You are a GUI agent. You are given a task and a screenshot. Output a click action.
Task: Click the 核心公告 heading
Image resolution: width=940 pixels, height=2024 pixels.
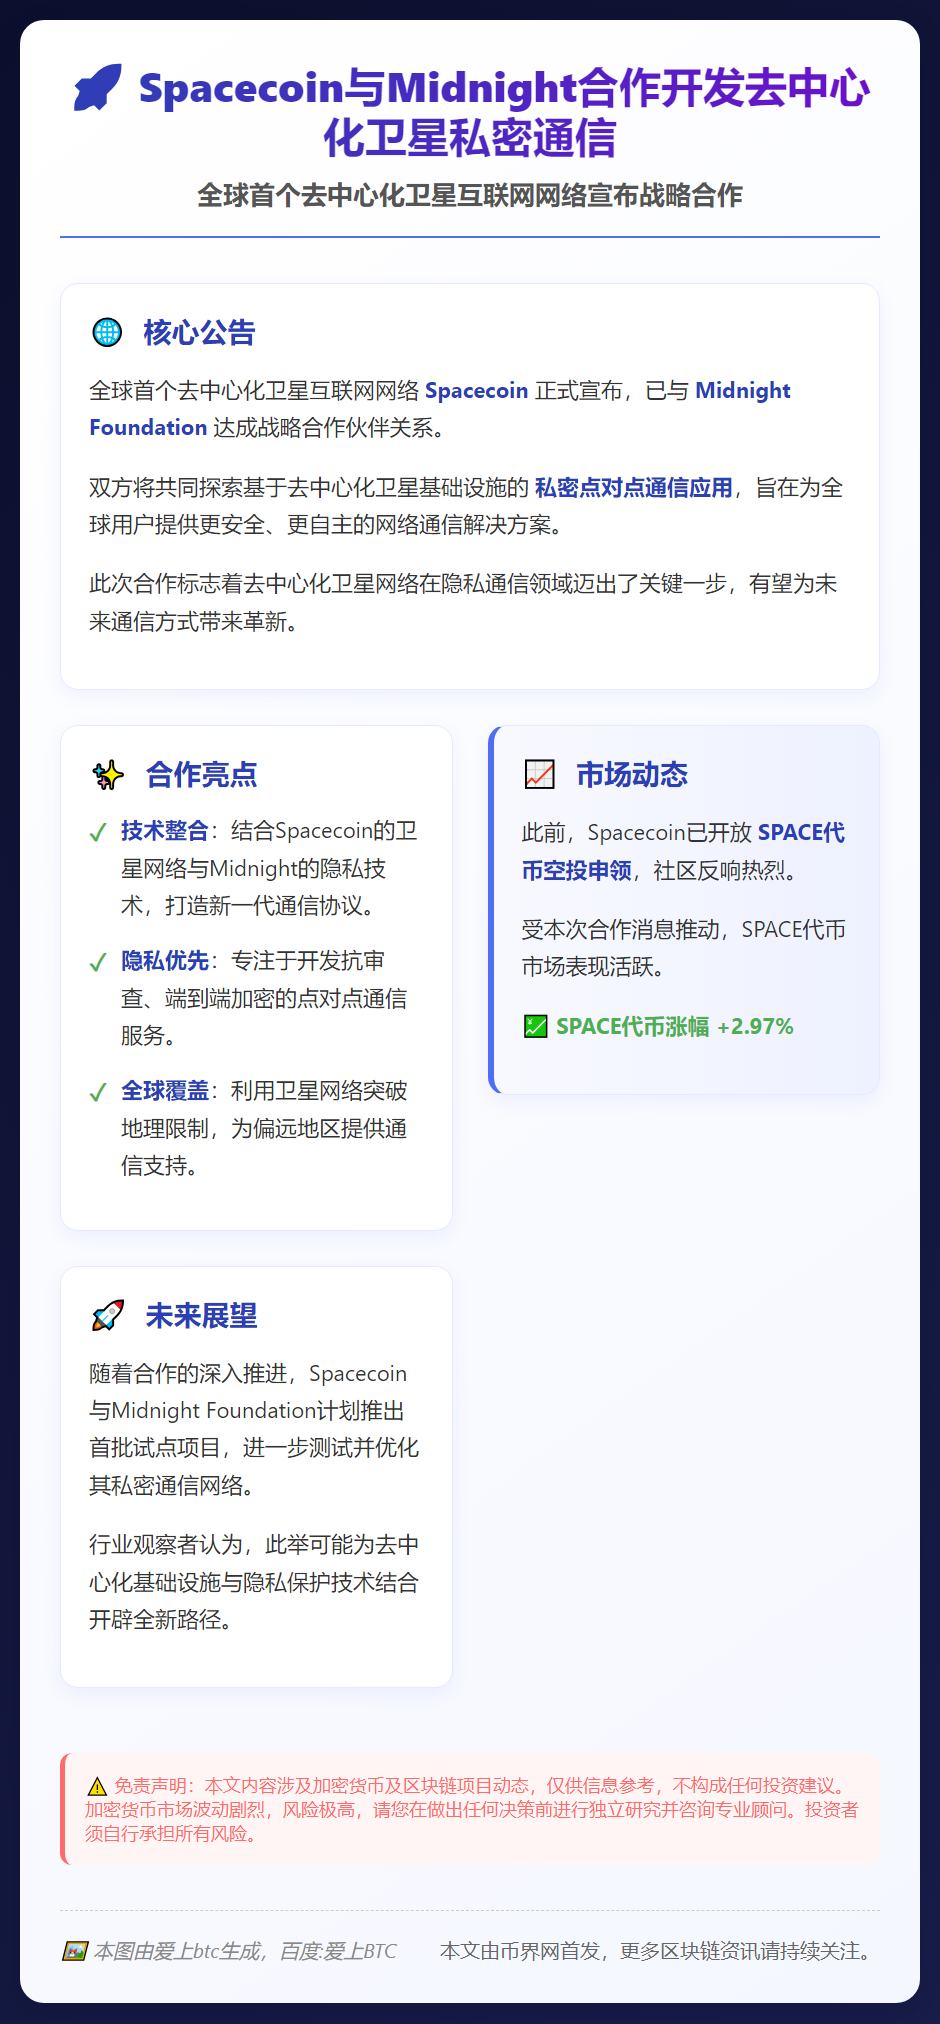pos(199,332)
